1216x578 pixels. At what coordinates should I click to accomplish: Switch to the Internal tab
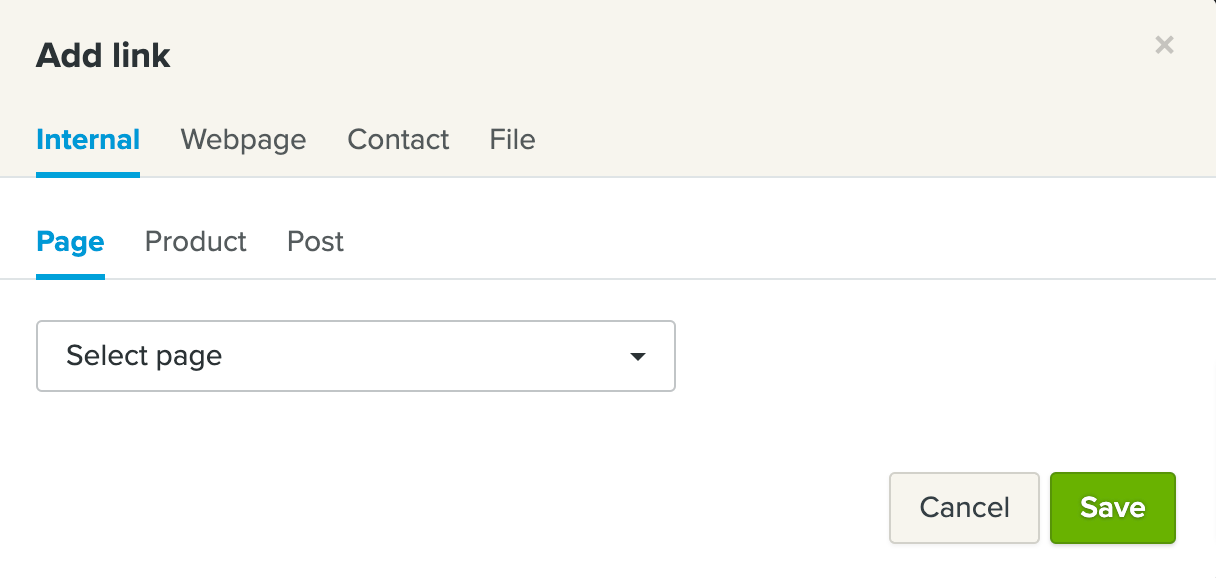click(88, 140)
